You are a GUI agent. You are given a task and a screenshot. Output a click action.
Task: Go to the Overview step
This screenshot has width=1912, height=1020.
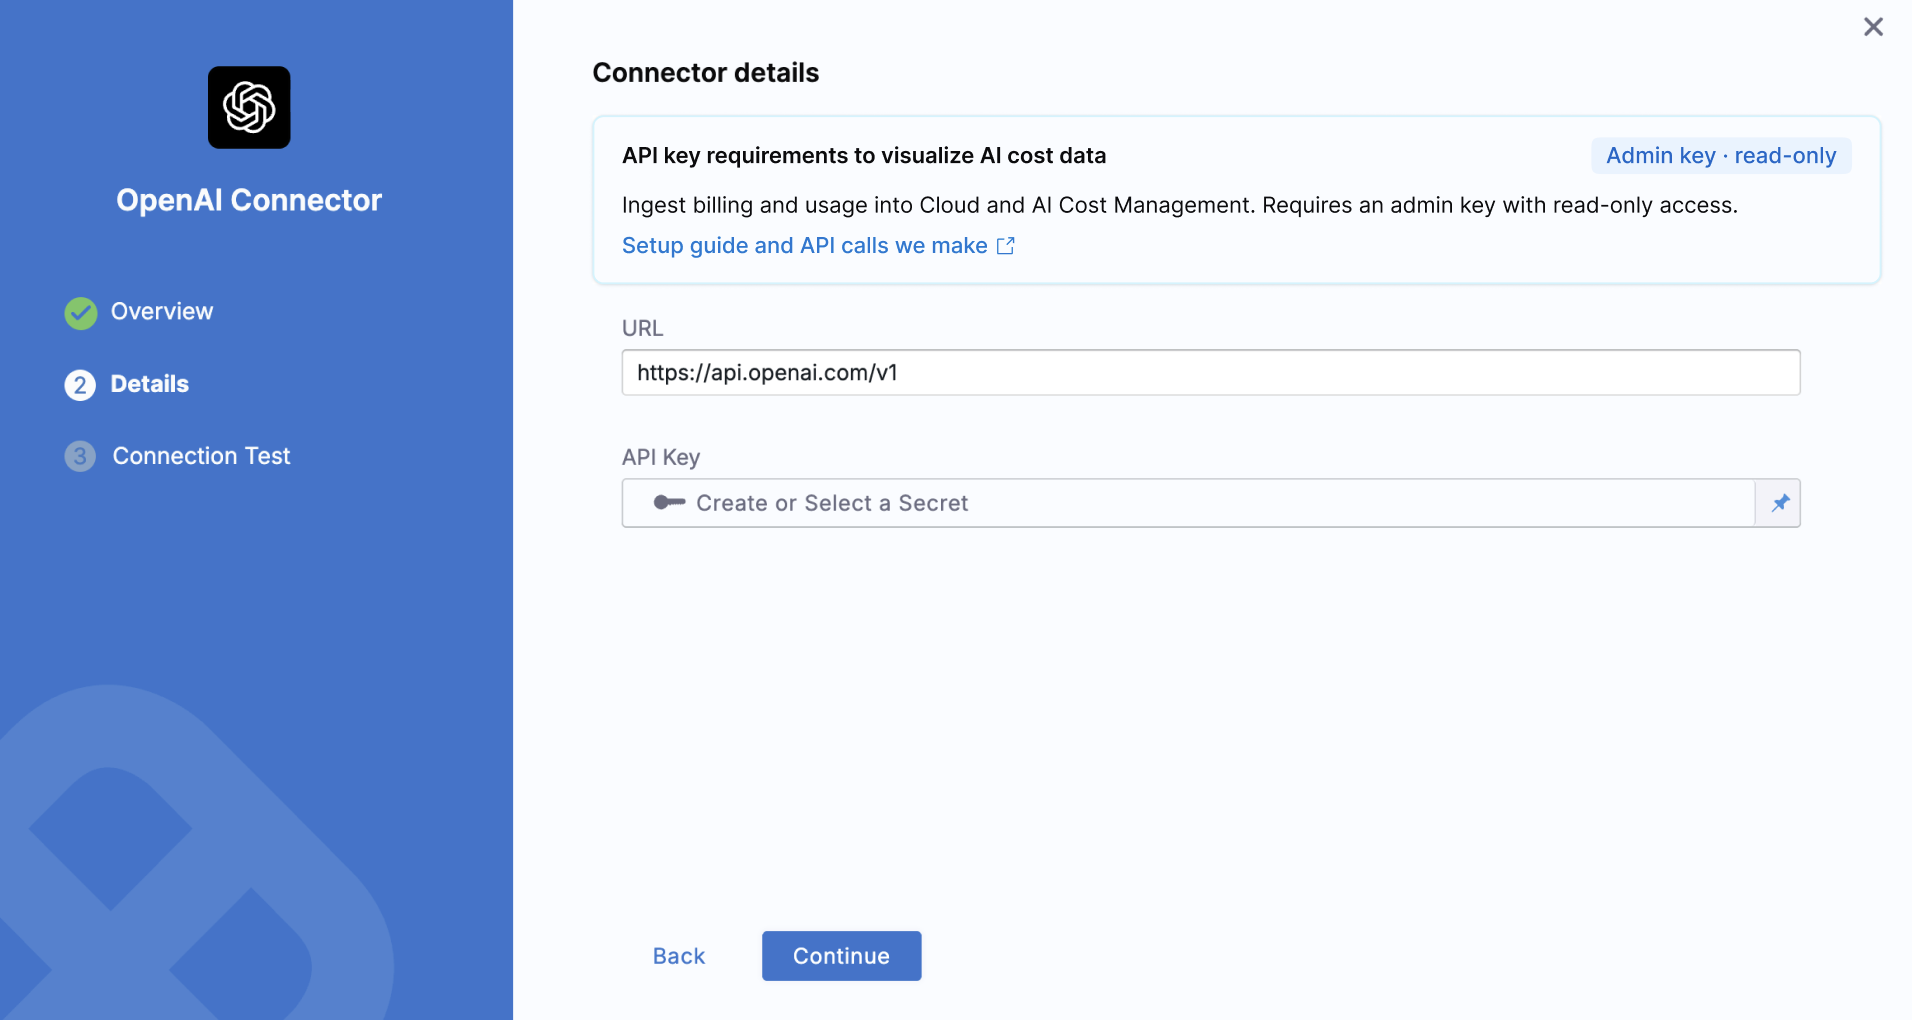click(x=162, y=311)
